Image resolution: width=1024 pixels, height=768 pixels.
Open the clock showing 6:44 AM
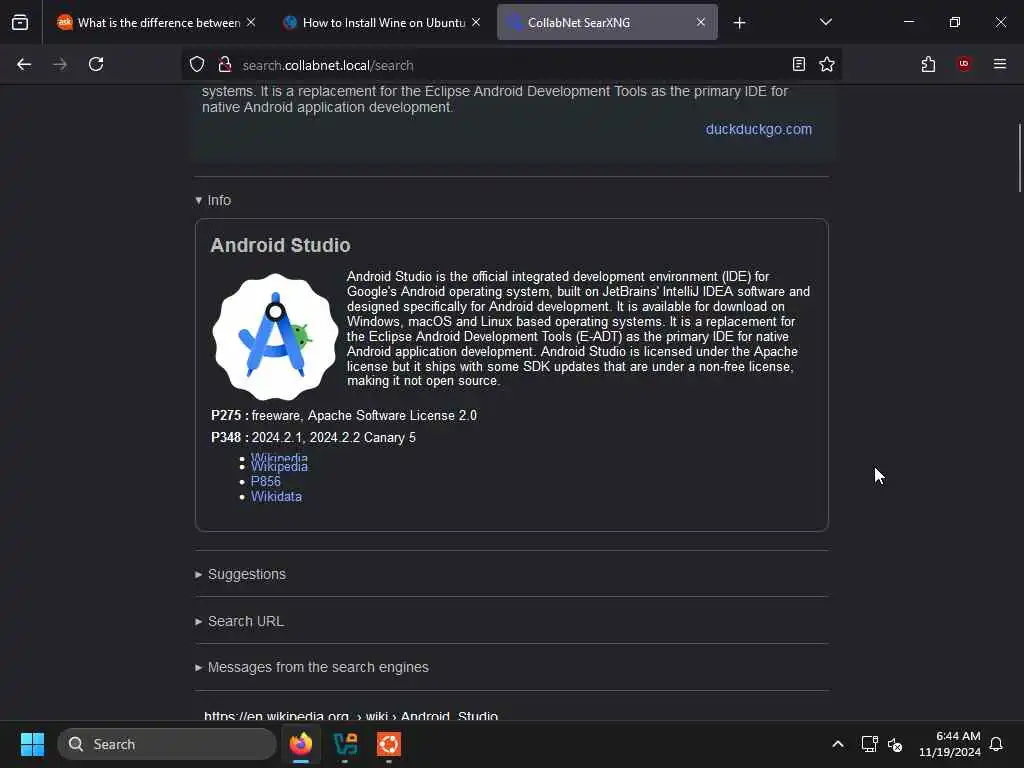point(950,744)
